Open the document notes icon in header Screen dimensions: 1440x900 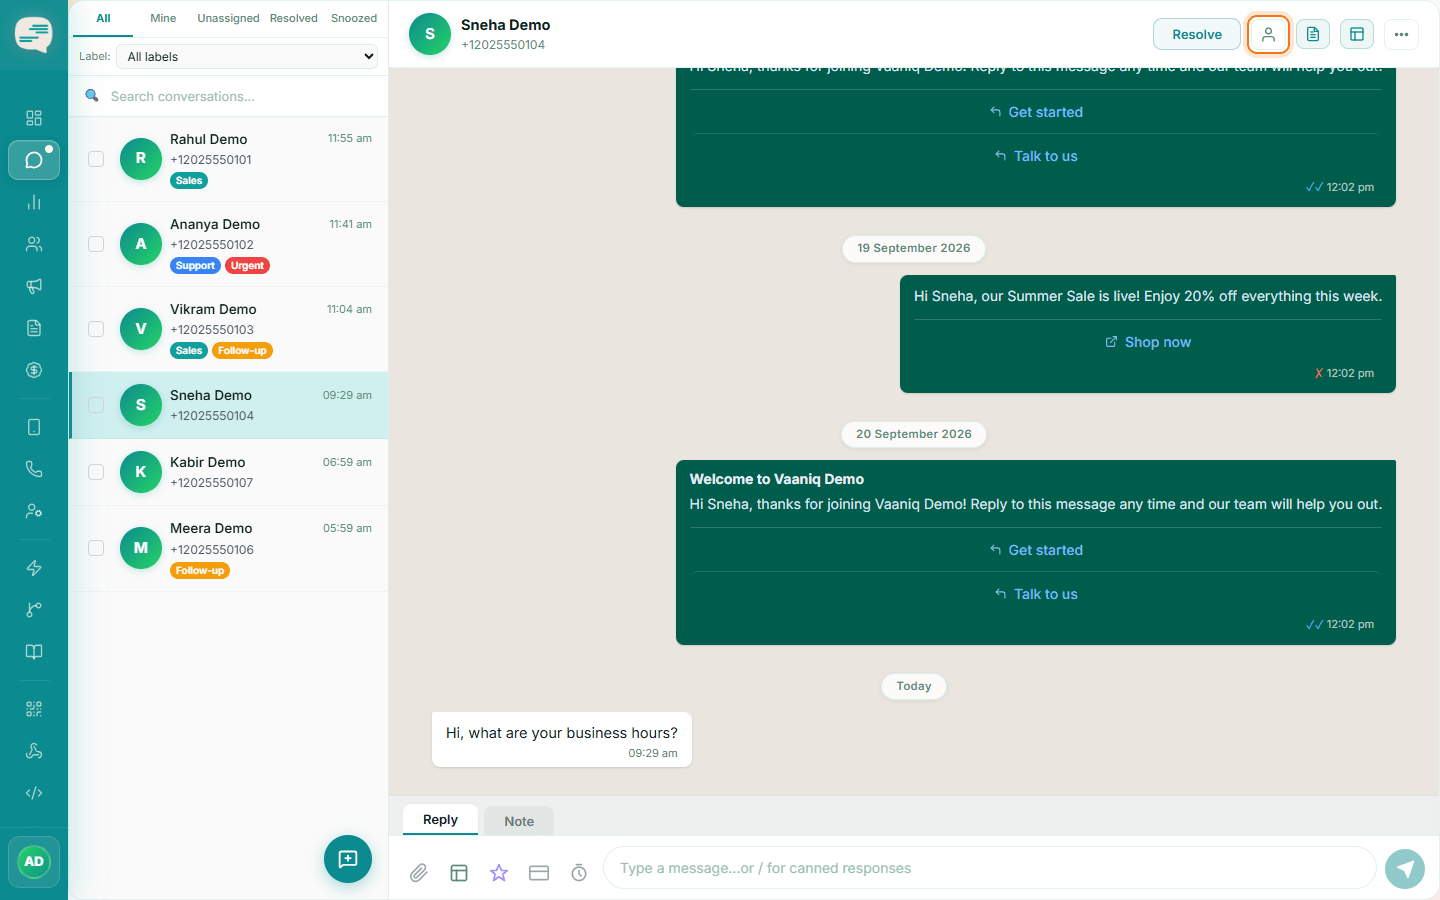(1313, 34)
